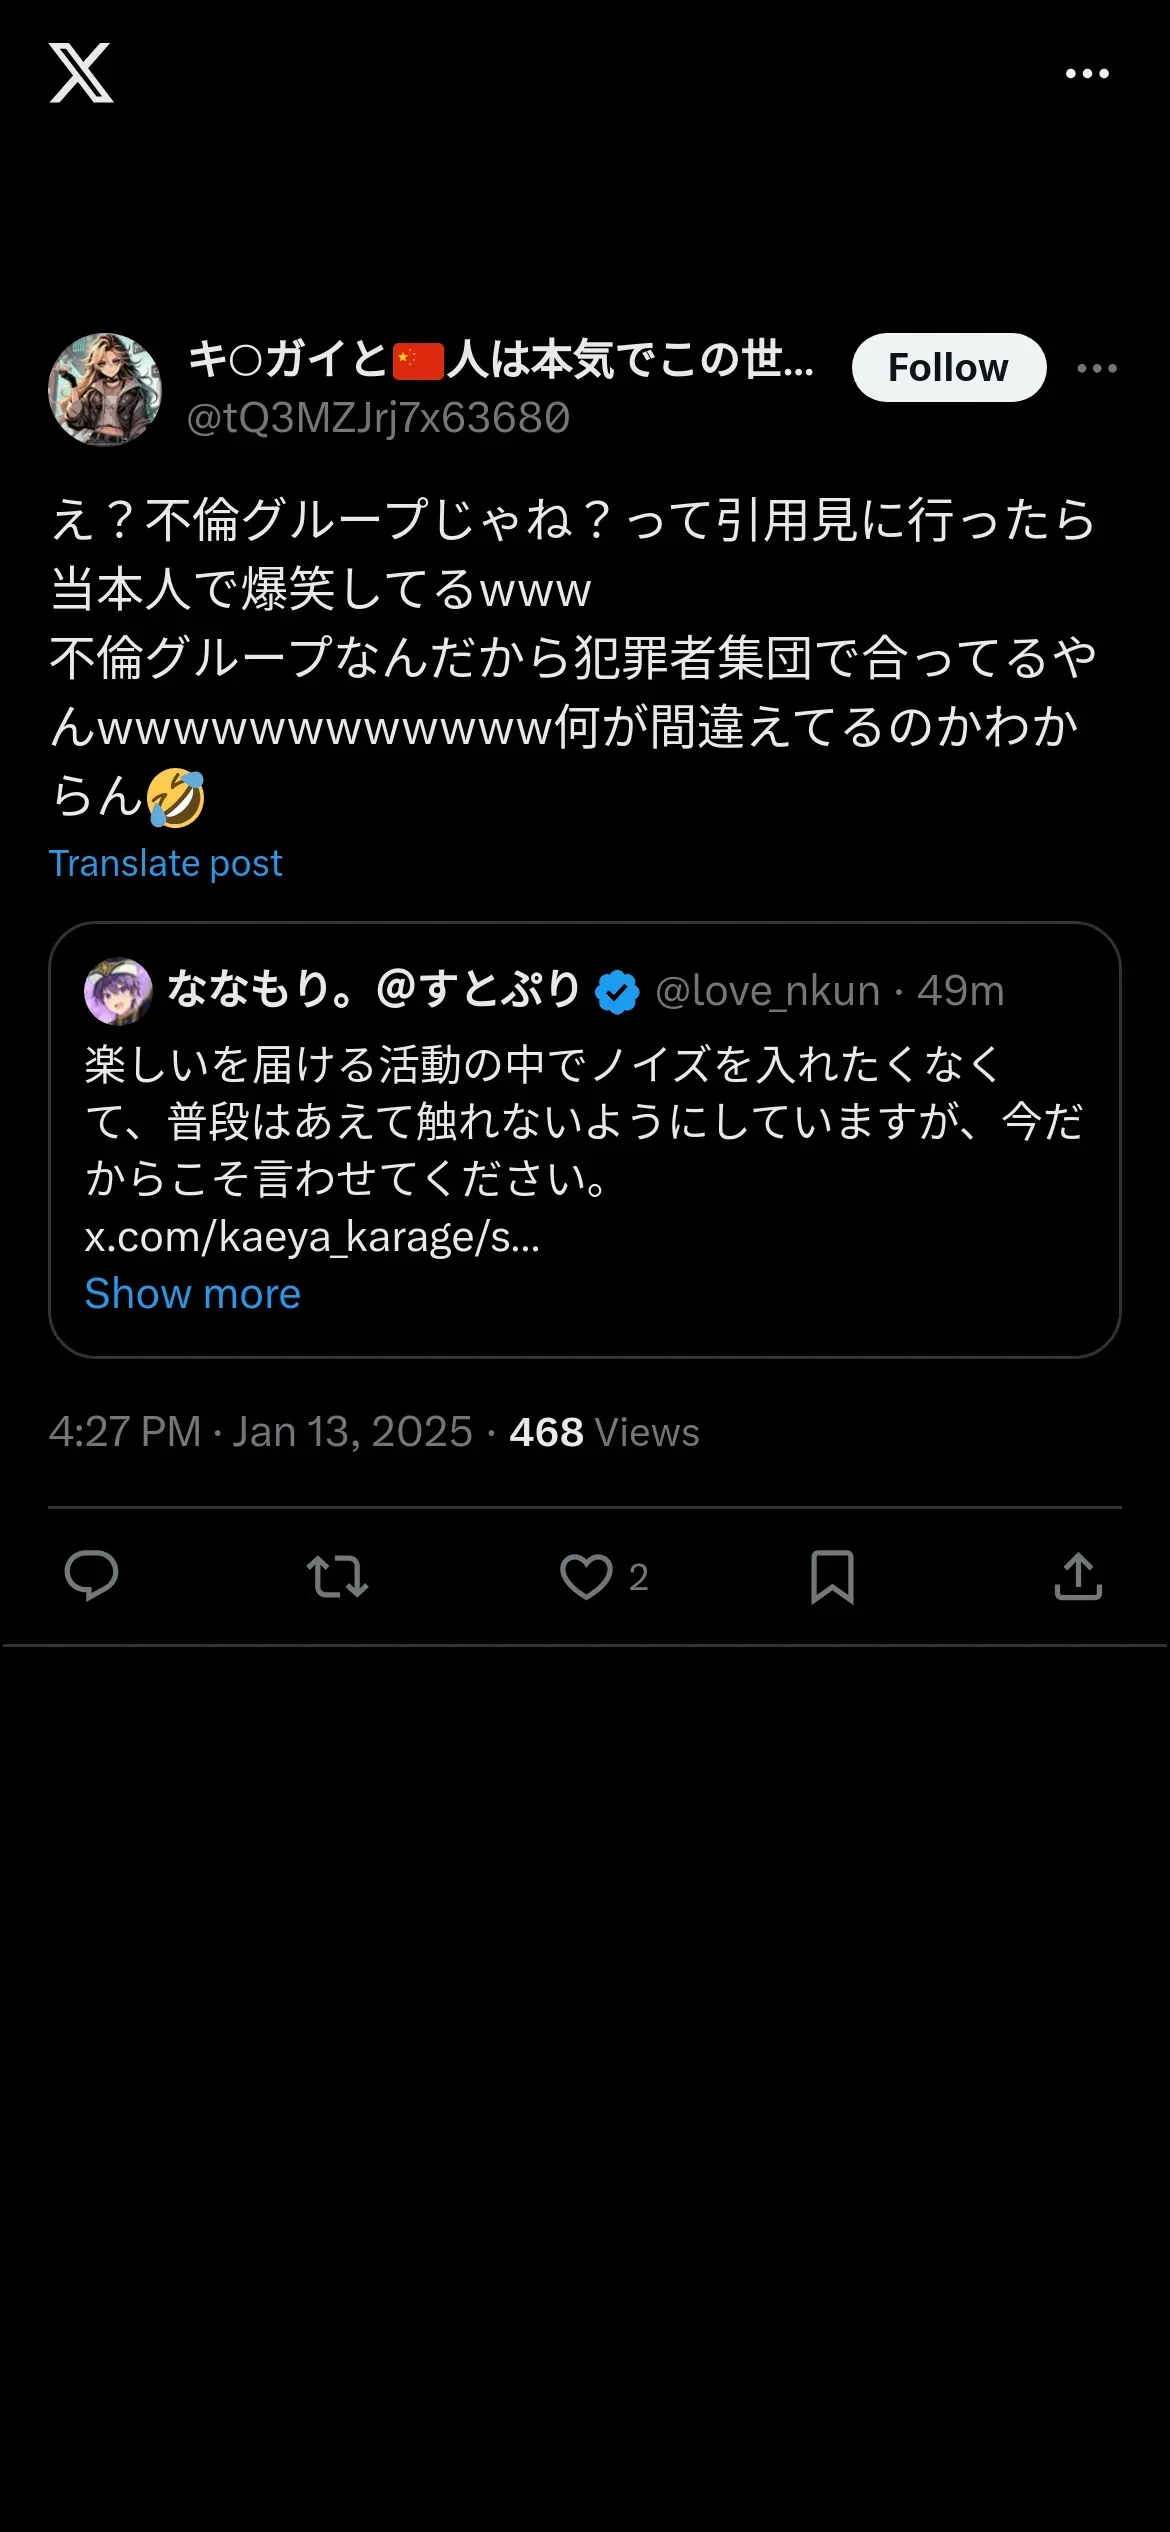This screenshot has height=2532, width=1170.
Task: Open the post's three-dot options menu
Action: tap(1097, 368)
